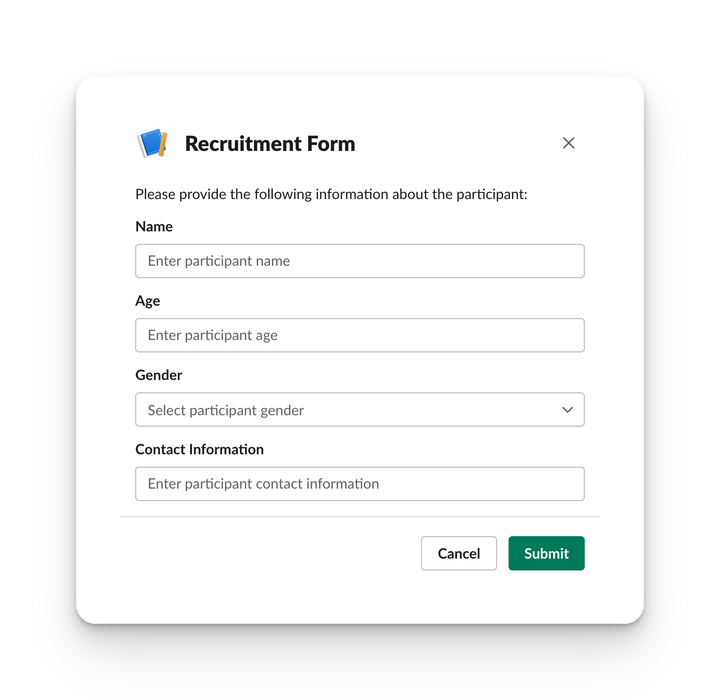
Task: Click the "Recruitment Form" heading text
Action: click(270, 144)
